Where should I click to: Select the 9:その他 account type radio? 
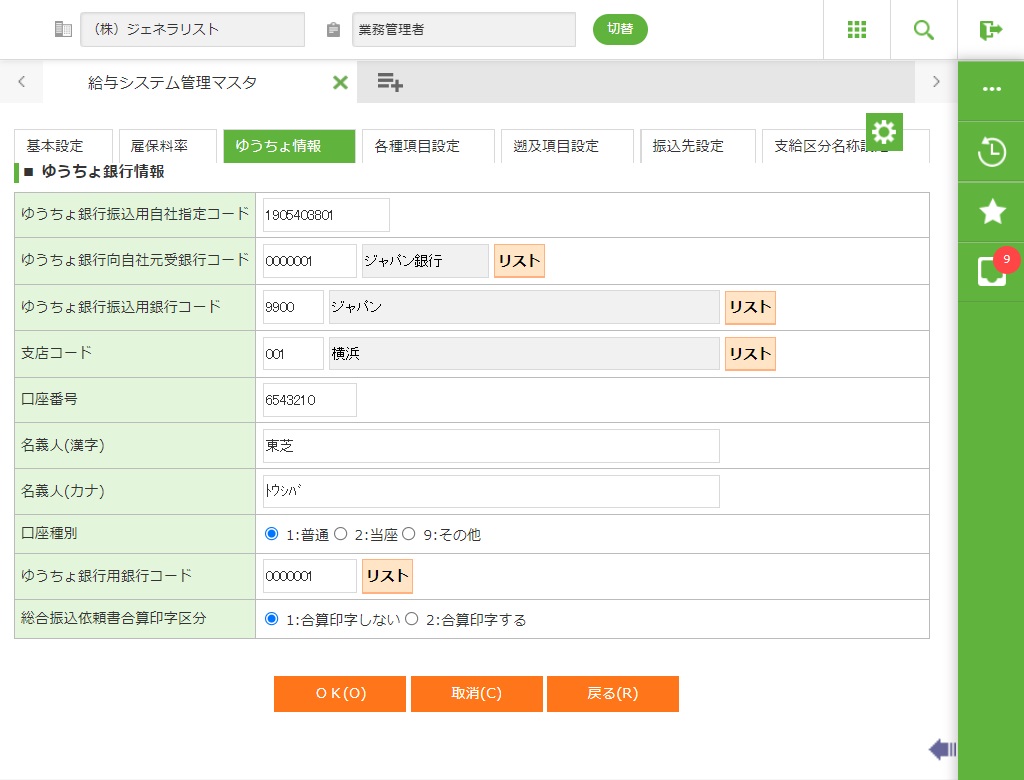[x=408, y=534]
